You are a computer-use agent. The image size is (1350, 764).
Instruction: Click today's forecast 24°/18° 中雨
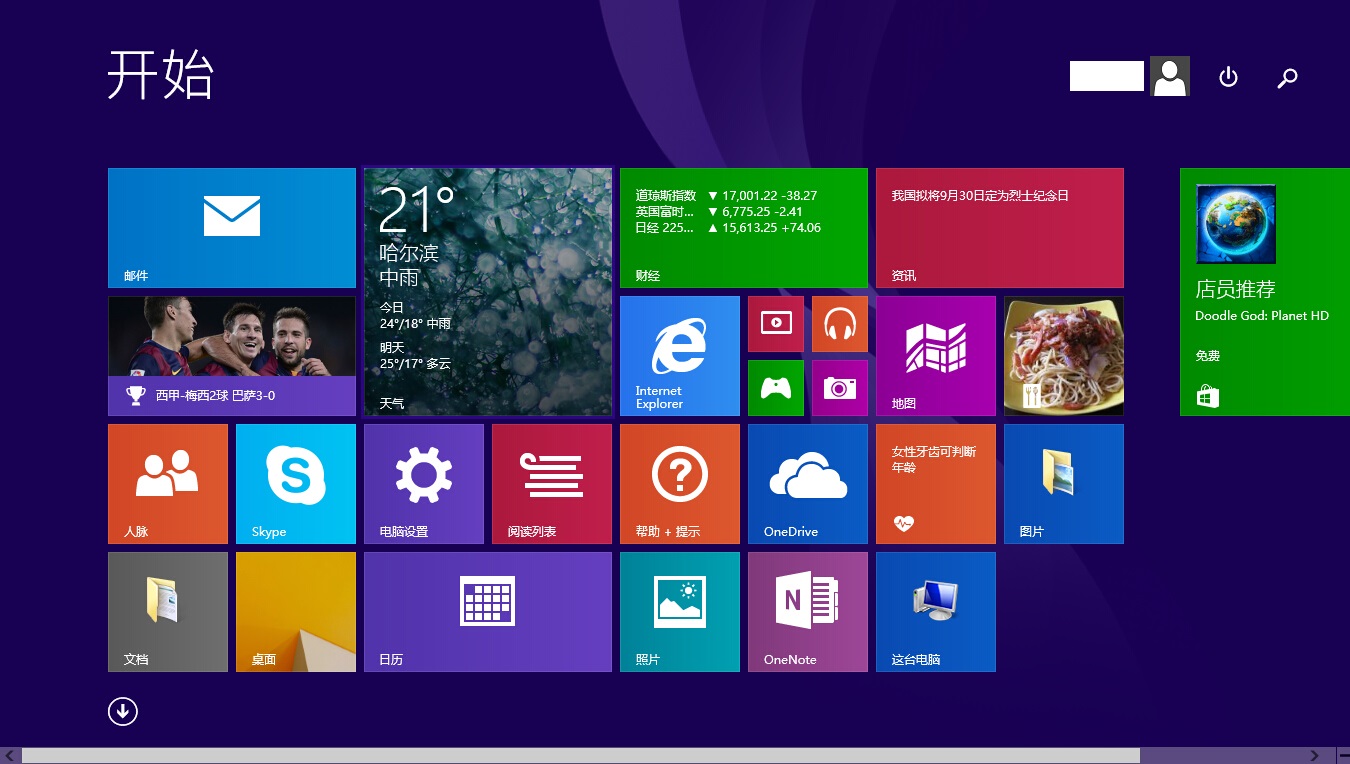pyautogui.click(x=415, y=323)
